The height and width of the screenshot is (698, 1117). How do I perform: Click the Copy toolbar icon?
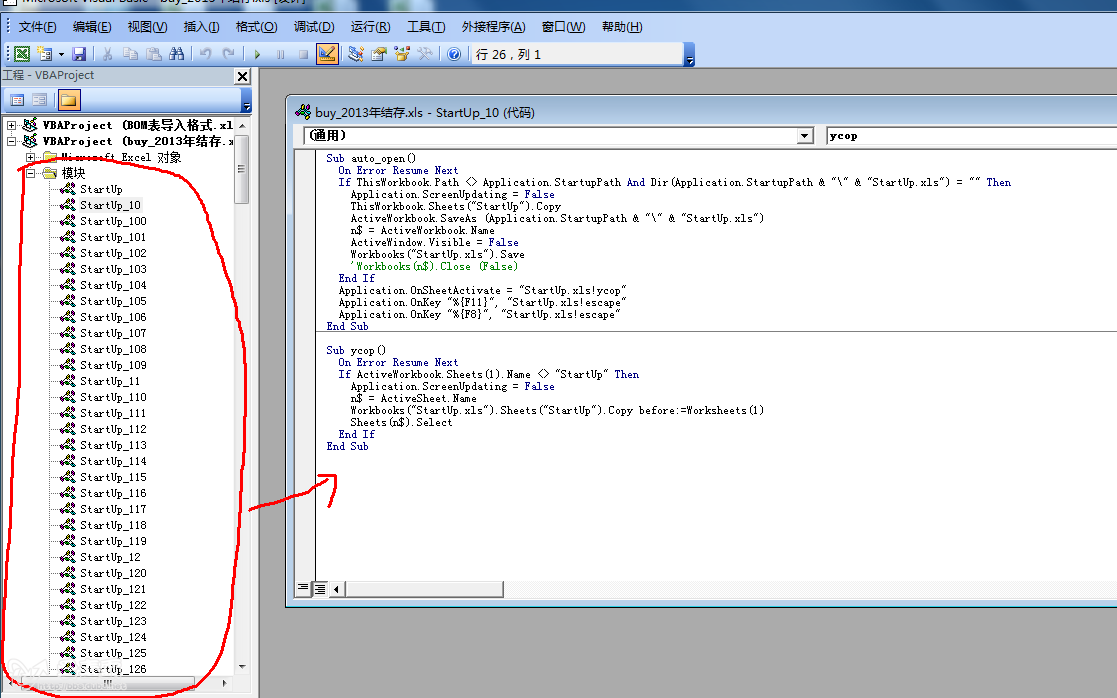[x=130, y=54]
